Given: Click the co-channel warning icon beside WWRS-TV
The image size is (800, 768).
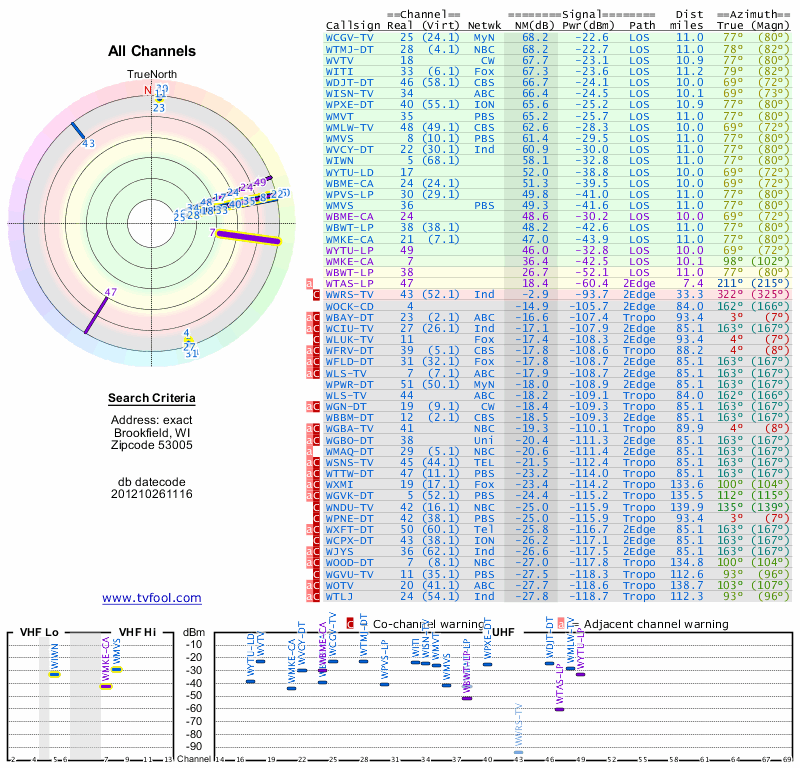Looking at the screenshot, I should [x=316, y=294].
